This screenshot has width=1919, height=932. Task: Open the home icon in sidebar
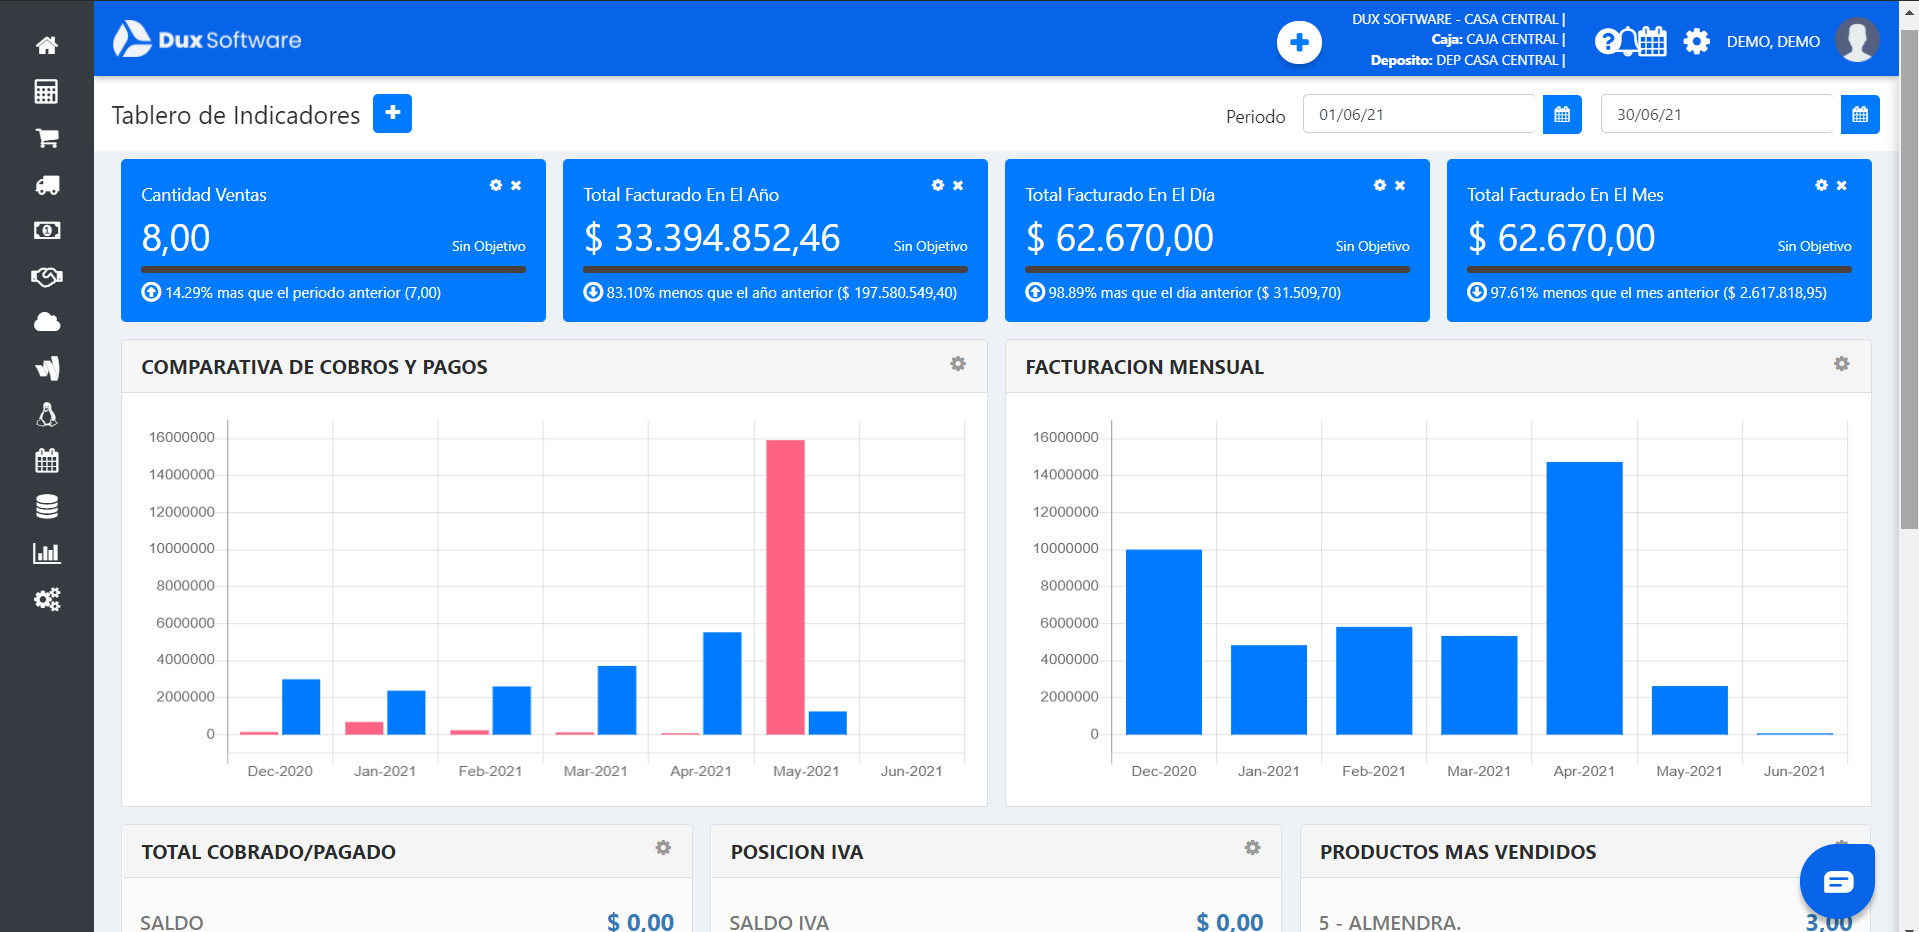click(x=46, y=45)
